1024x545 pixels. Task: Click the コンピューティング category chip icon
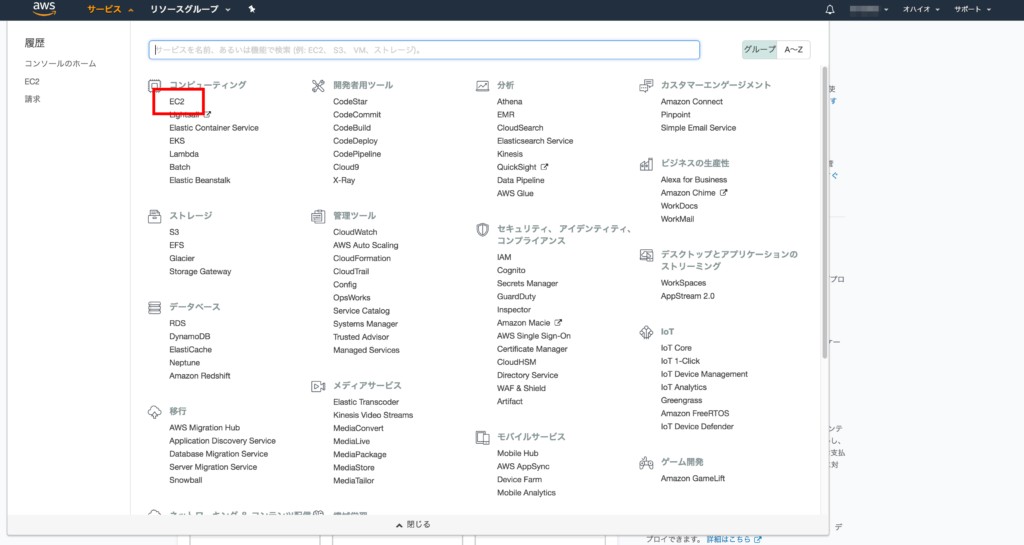pos(154,86)
